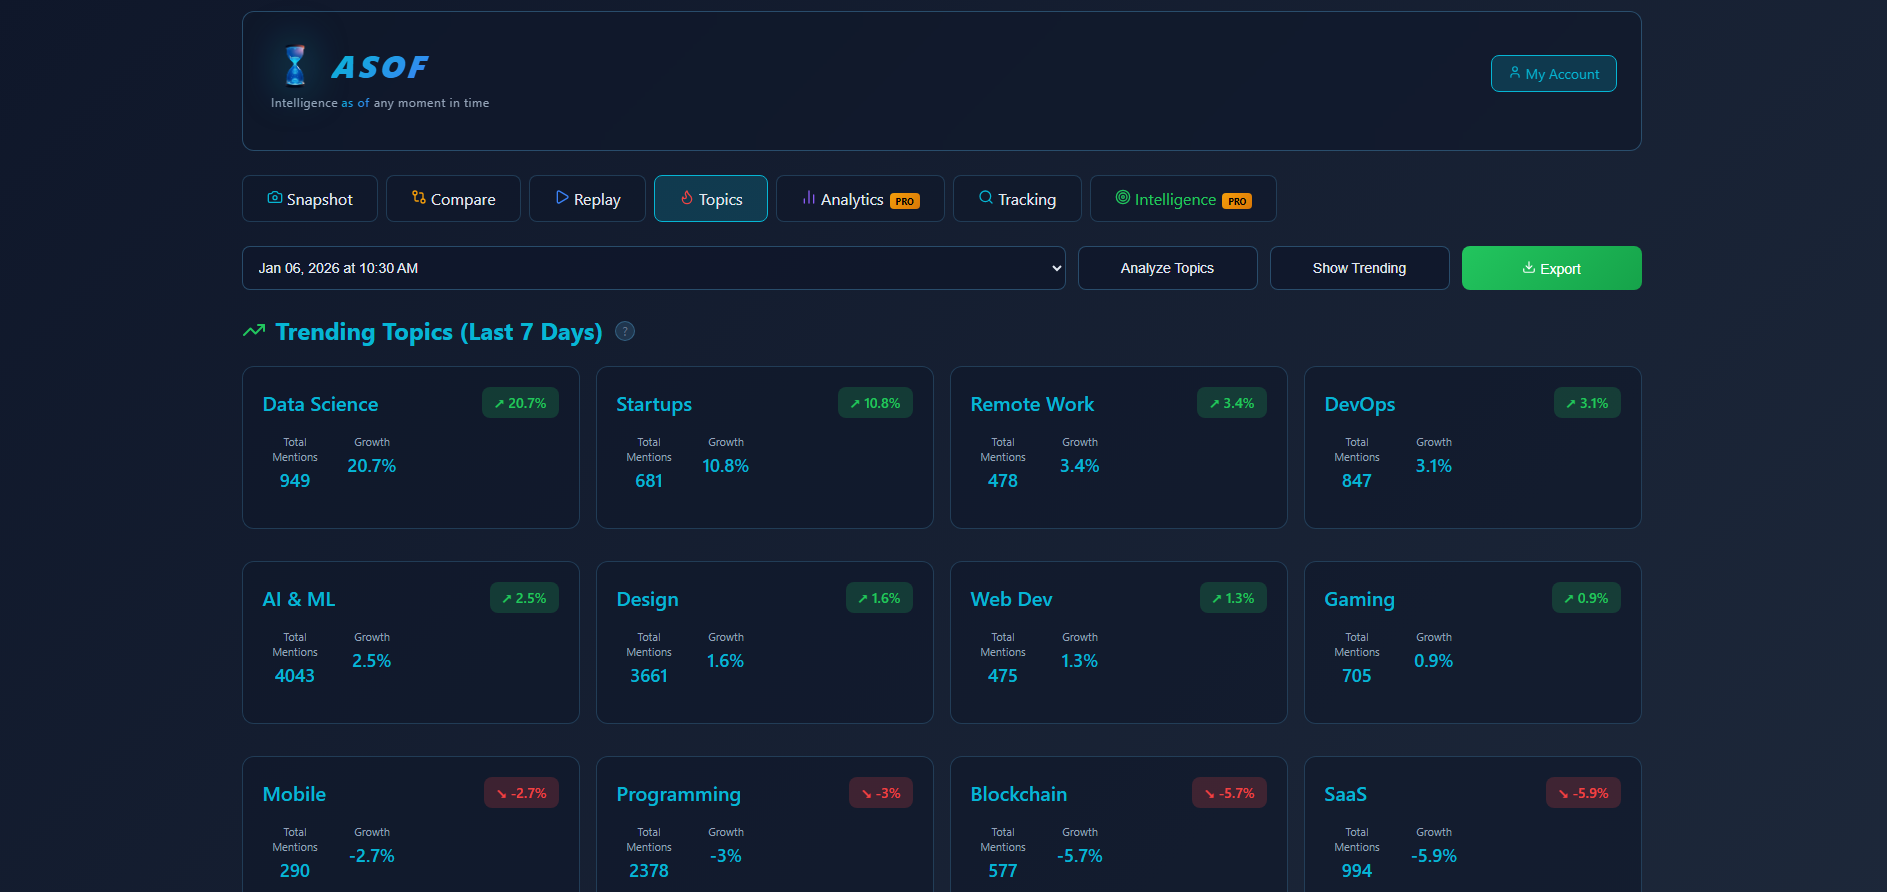Click the Analyze Topics button
Screen dimensions: 1887x892
coord(1167,268)
